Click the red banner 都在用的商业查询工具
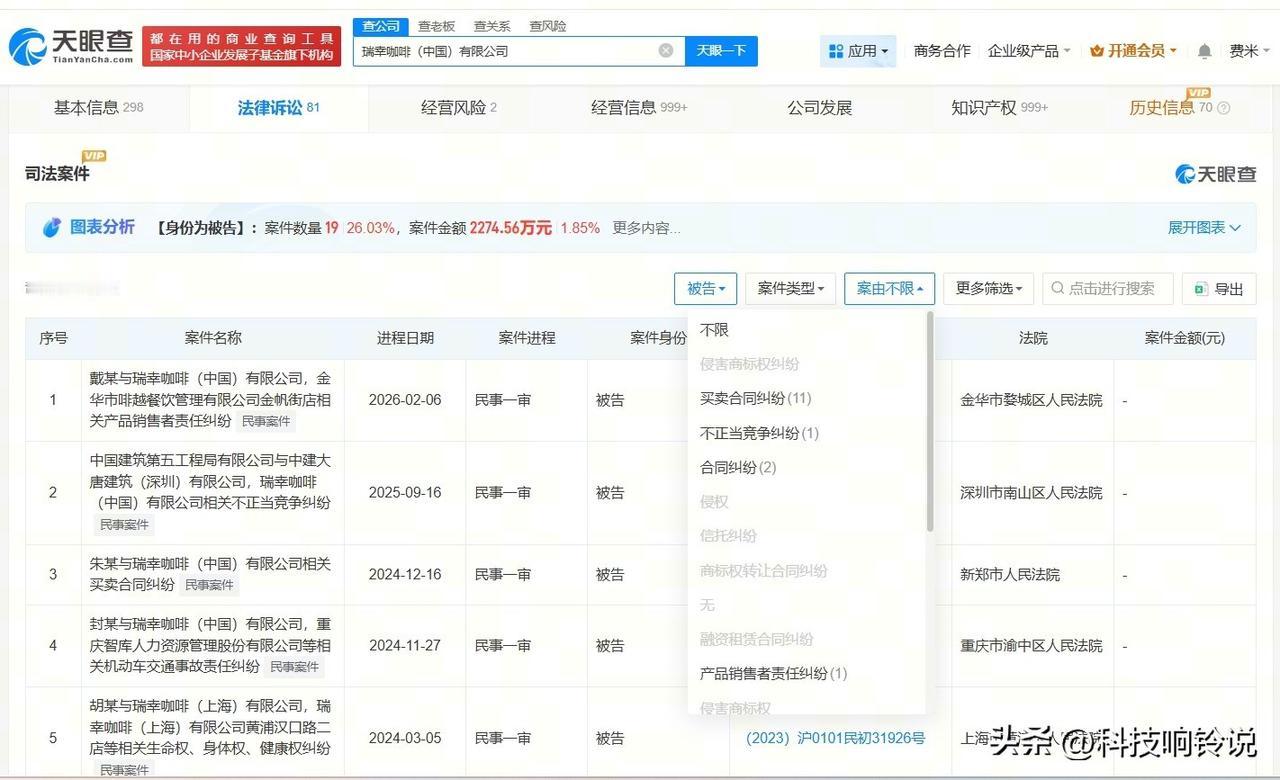The height and width of the screenshot is (780, 1280). coord(241,46)
